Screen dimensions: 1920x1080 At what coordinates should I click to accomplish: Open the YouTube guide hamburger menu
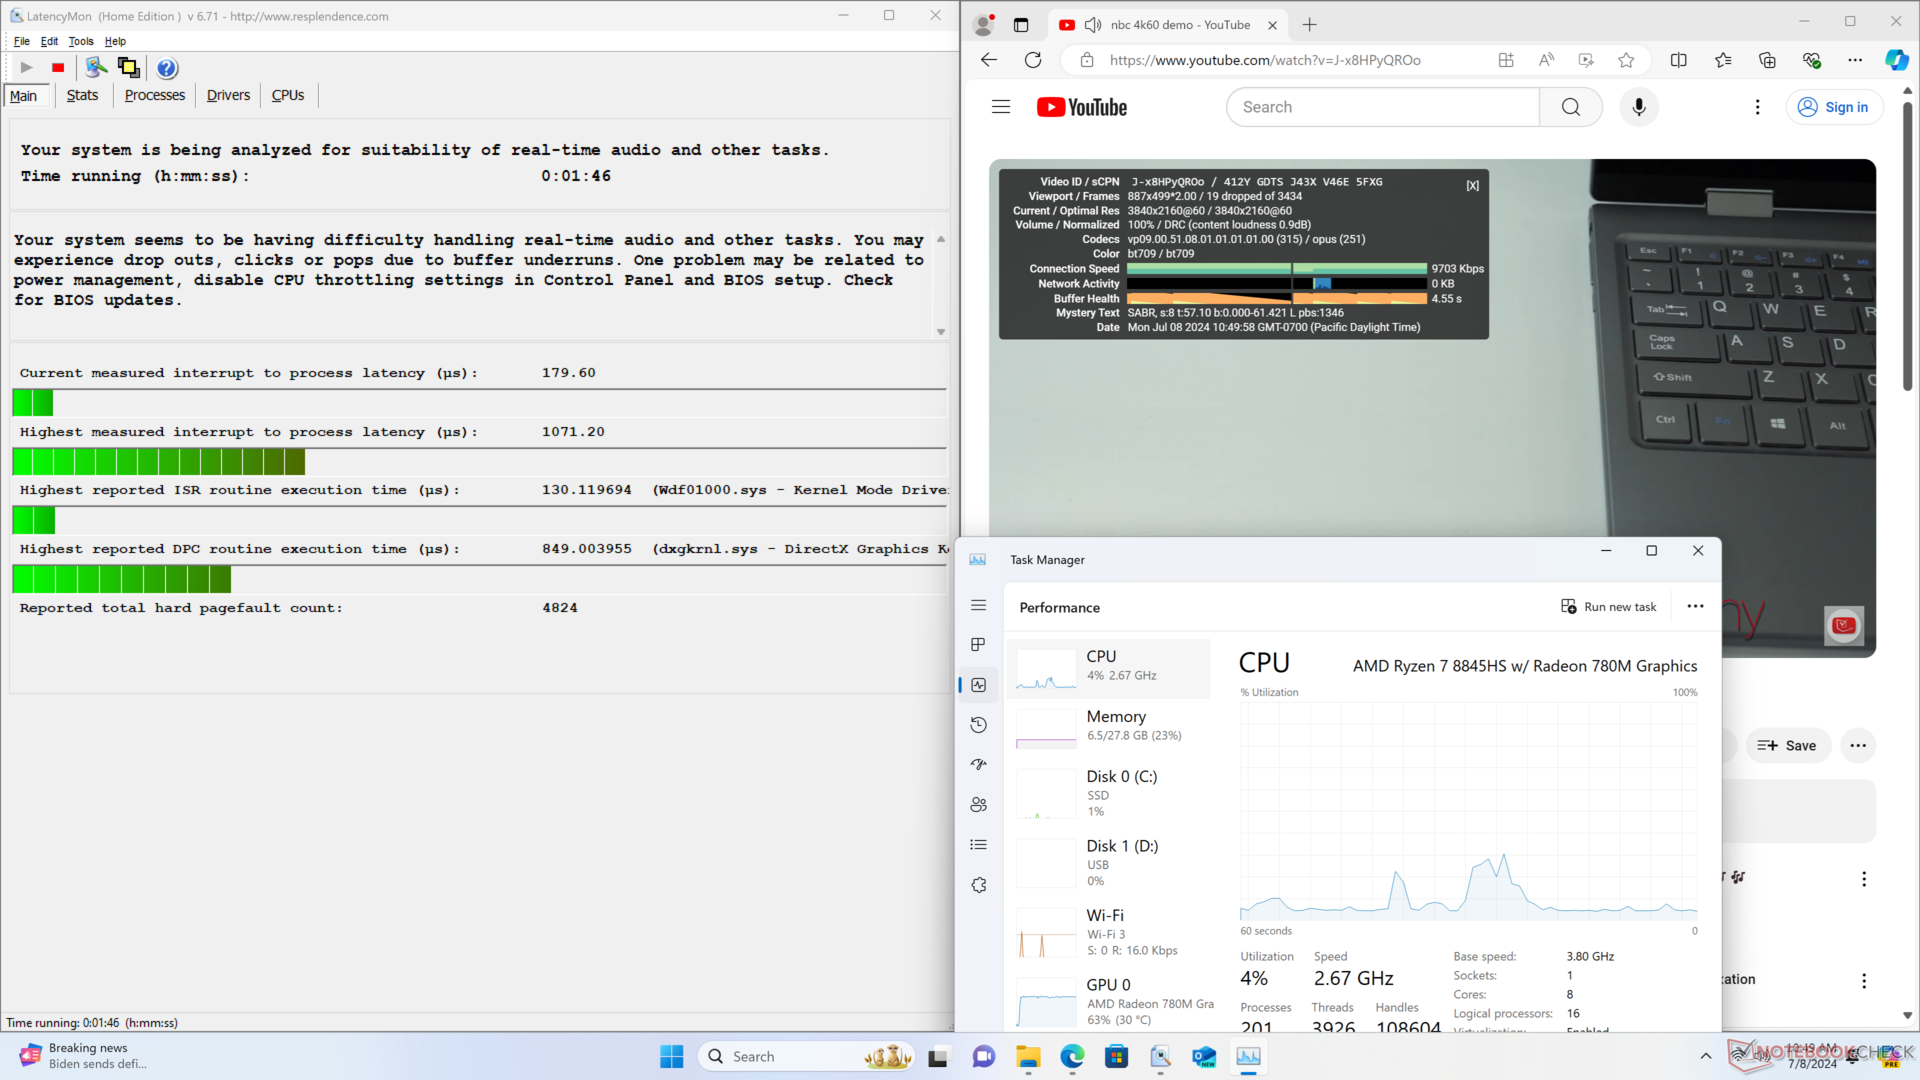coord(1000,107)
